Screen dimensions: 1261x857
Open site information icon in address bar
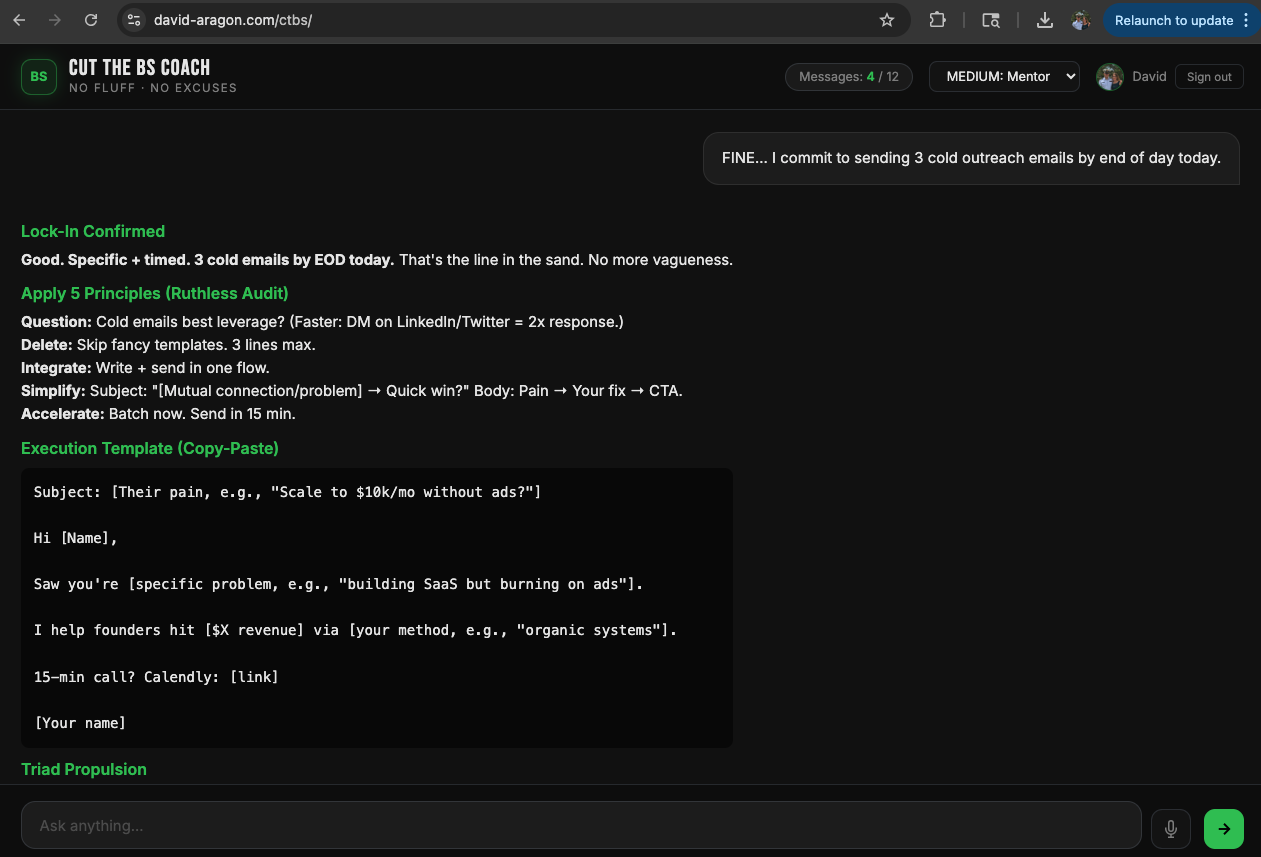(x=135, y=20)
